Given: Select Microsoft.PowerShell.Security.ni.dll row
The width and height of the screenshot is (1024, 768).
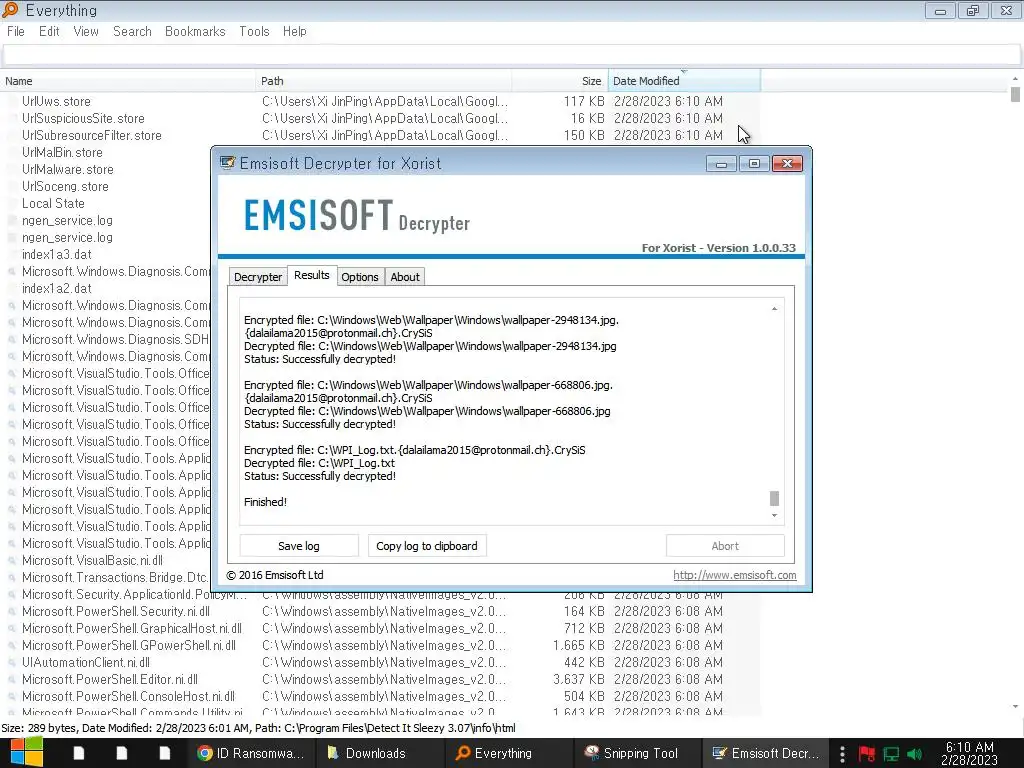Looking at the screenshot, I should coord(381,611).
